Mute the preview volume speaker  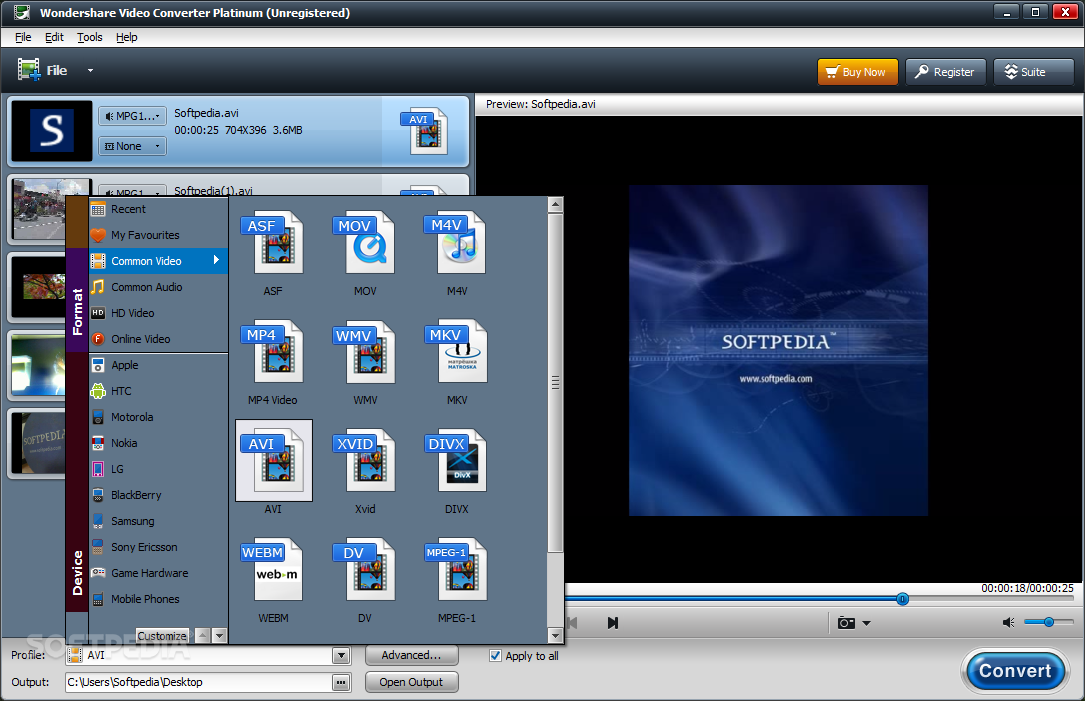pos(1009,623)
